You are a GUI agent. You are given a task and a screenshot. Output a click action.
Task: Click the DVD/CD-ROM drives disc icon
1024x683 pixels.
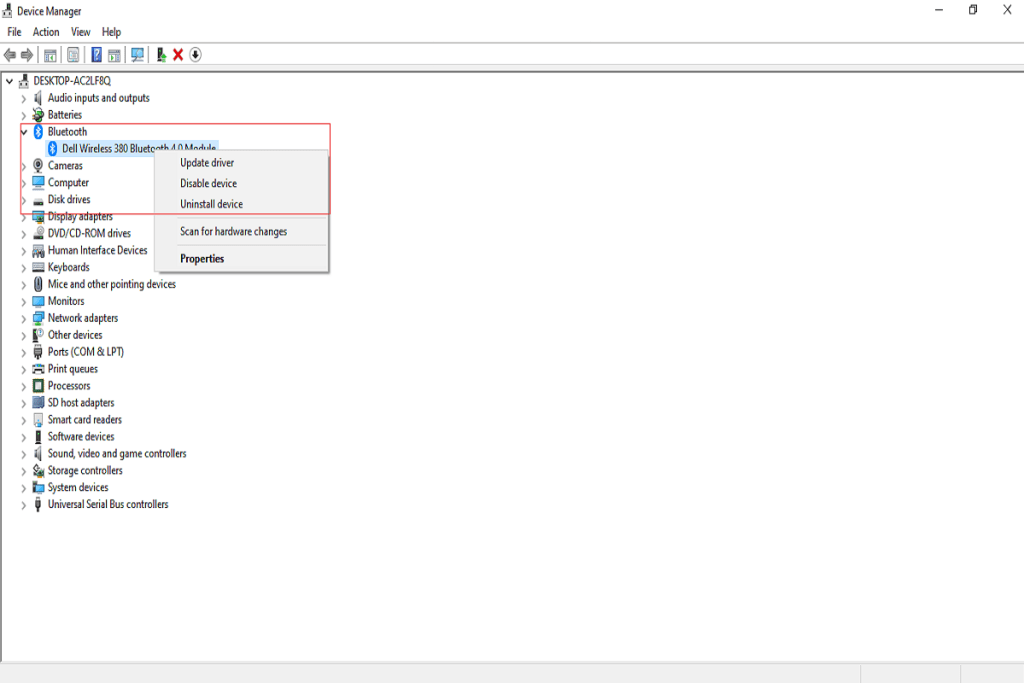click(x=38, y=233)
